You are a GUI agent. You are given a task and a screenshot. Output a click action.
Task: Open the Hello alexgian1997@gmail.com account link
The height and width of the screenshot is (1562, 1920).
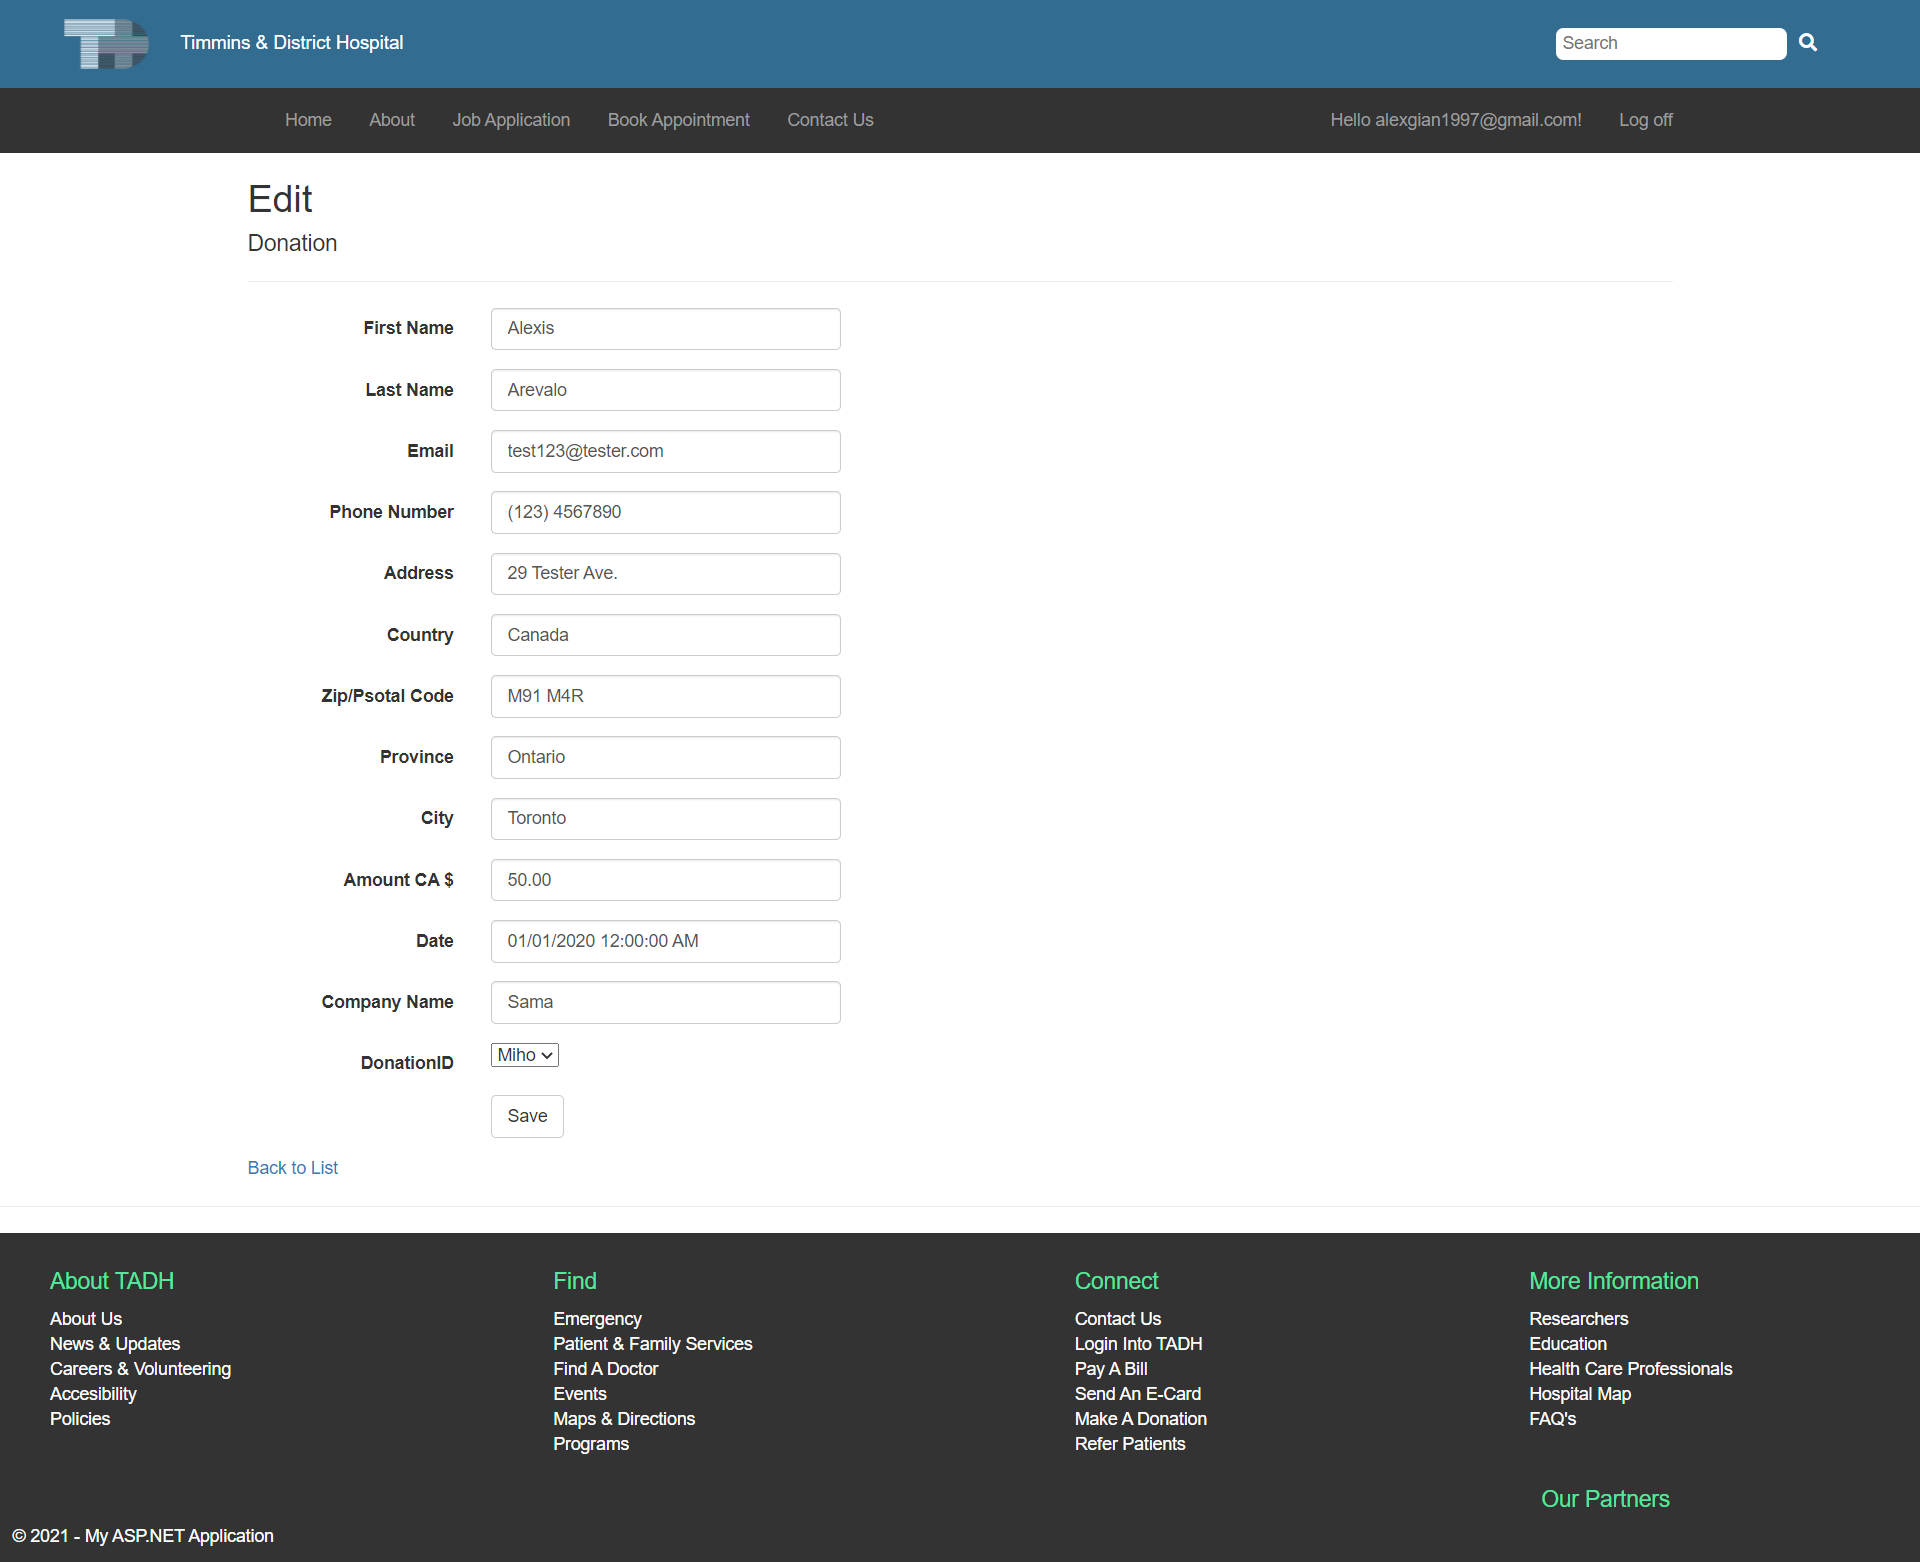tap(1455, 120)
